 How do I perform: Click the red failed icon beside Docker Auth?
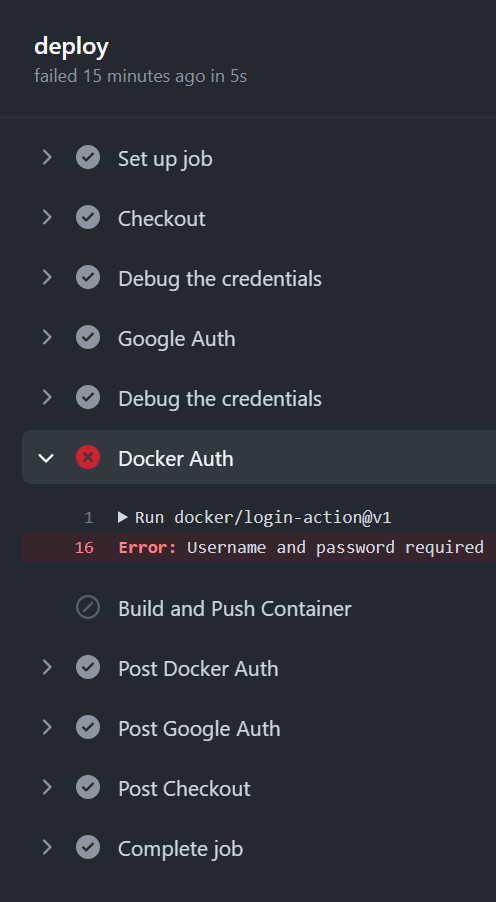click(88, 458)
